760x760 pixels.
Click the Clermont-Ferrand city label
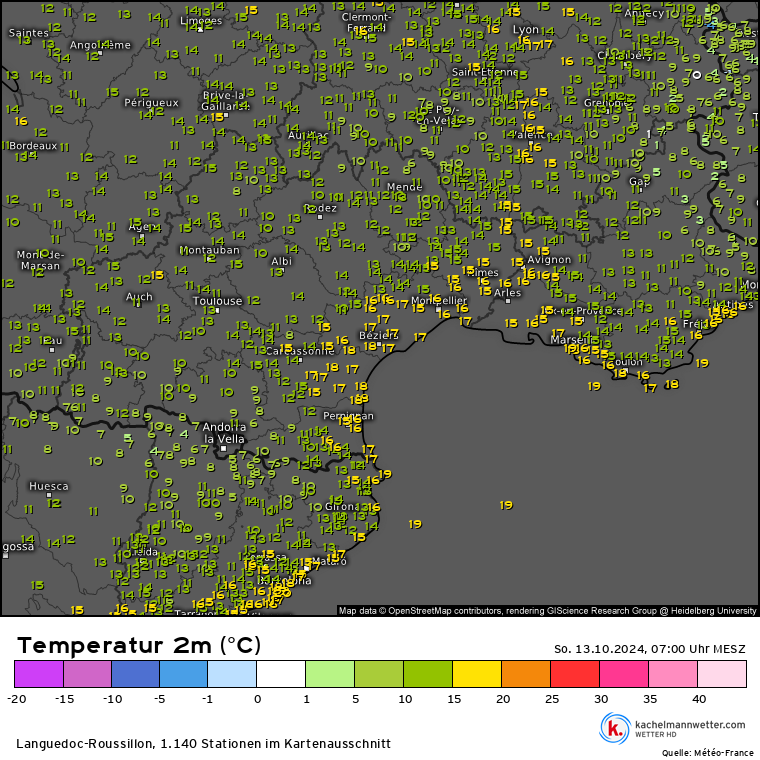click(x=366, y=22)
